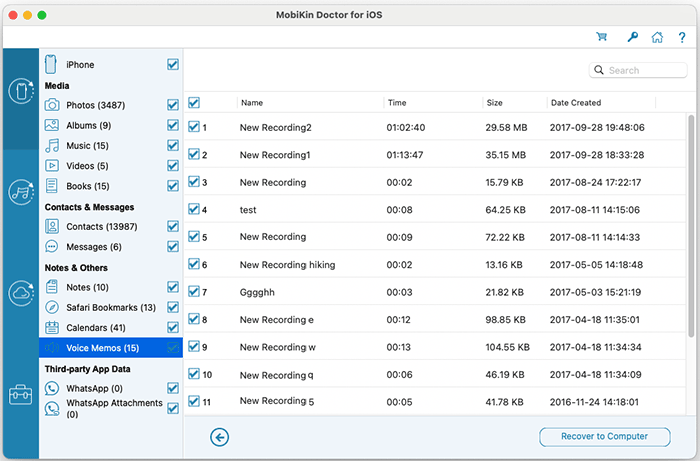Open the Notes (10) category
The width and height of the screenshot is (700, 461).
[88, 287]
